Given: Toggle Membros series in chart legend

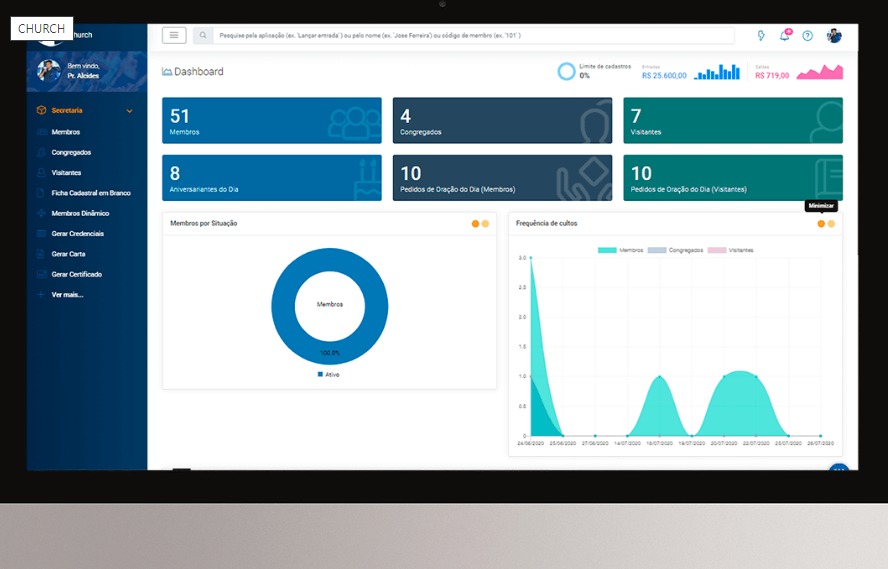Looking at the screenshot, I should coord(620,250).
